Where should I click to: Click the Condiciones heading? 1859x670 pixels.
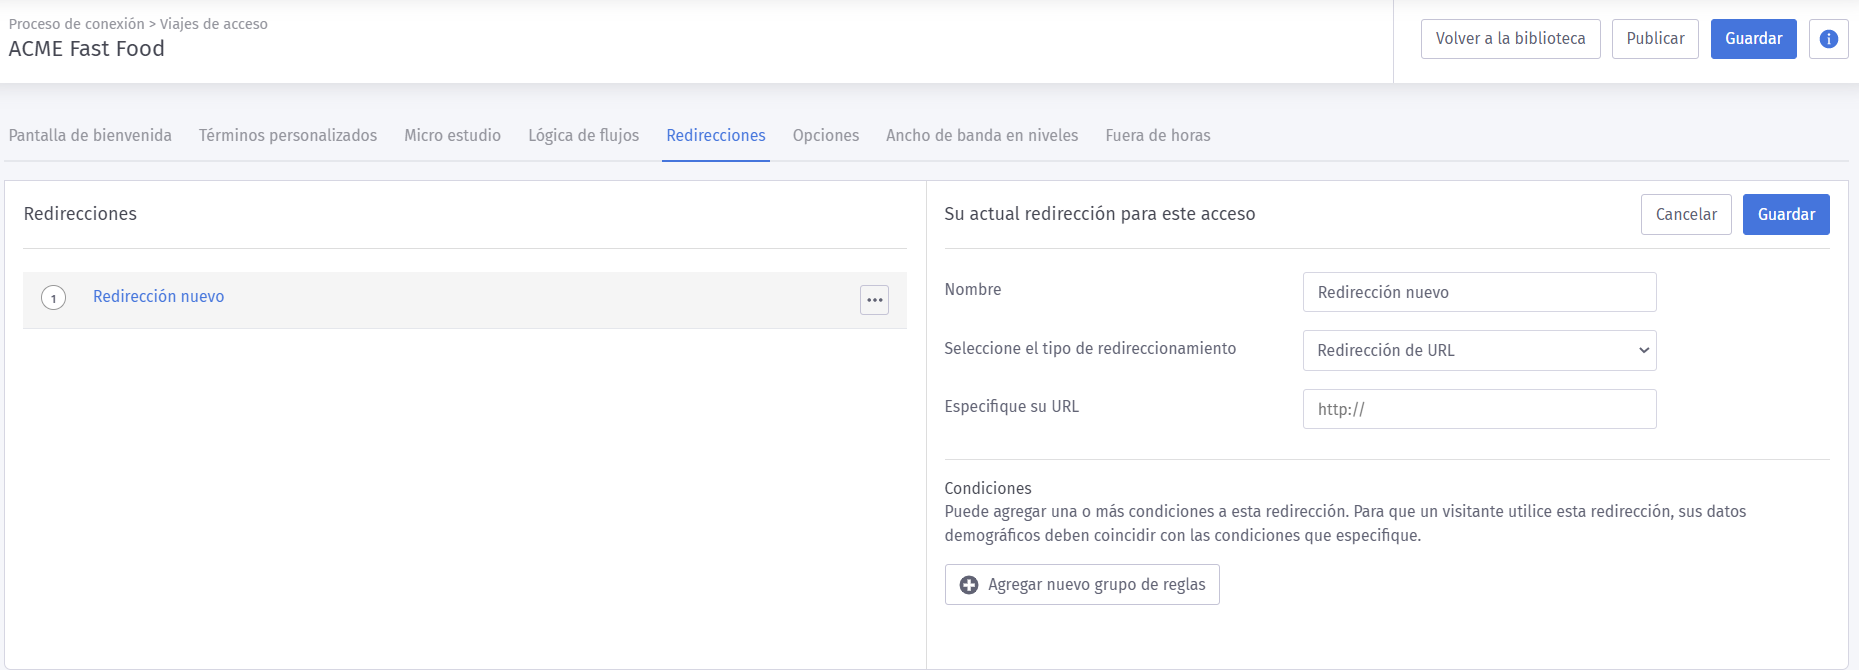pos(988,488)
